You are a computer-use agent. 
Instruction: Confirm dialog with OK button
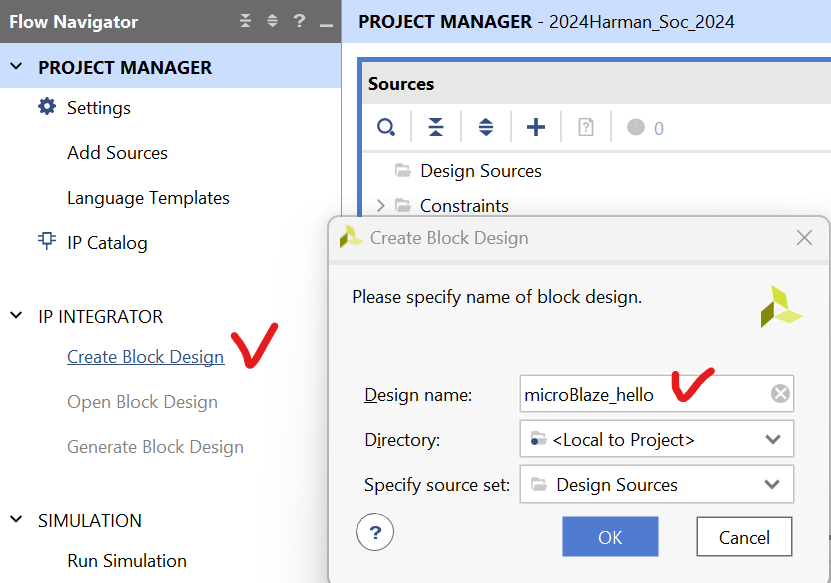[x=610, y=537]
